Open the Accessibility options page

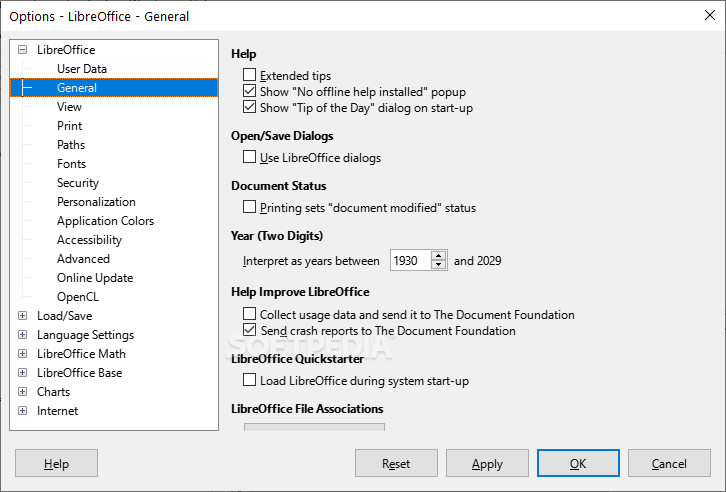click(x=89, y=239)
